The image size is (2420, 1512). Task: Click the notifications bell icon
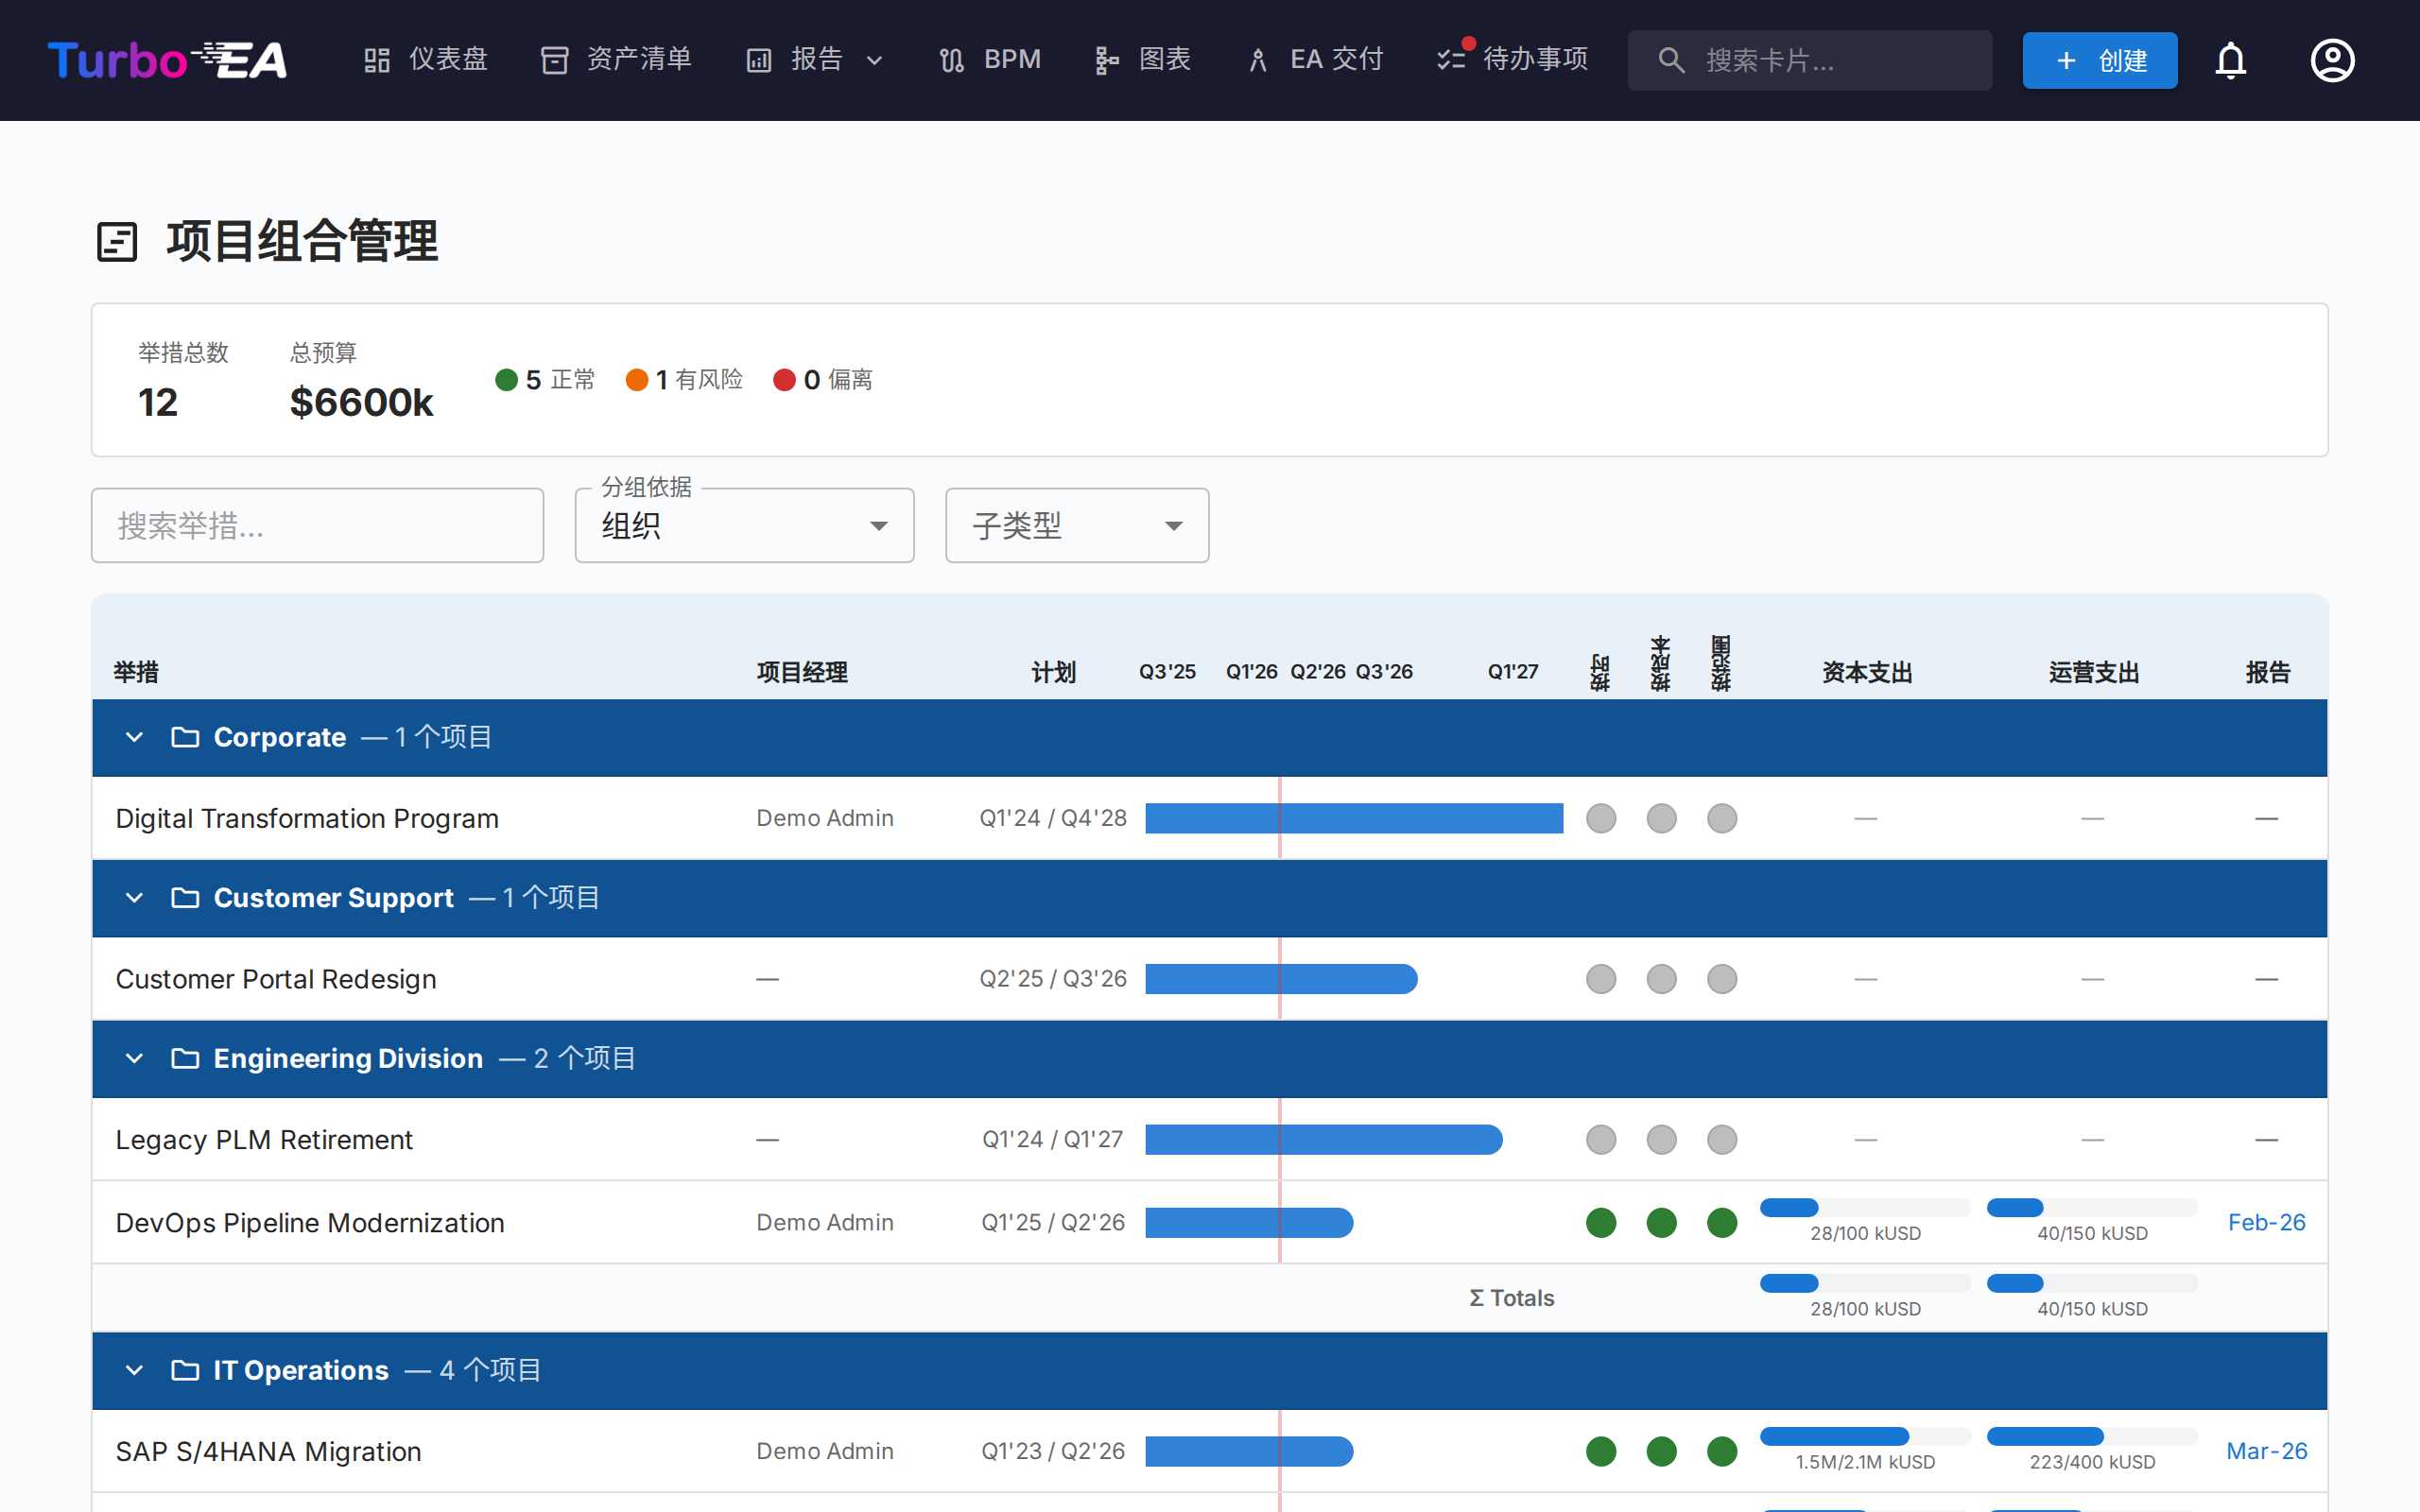coord(2230,61)
